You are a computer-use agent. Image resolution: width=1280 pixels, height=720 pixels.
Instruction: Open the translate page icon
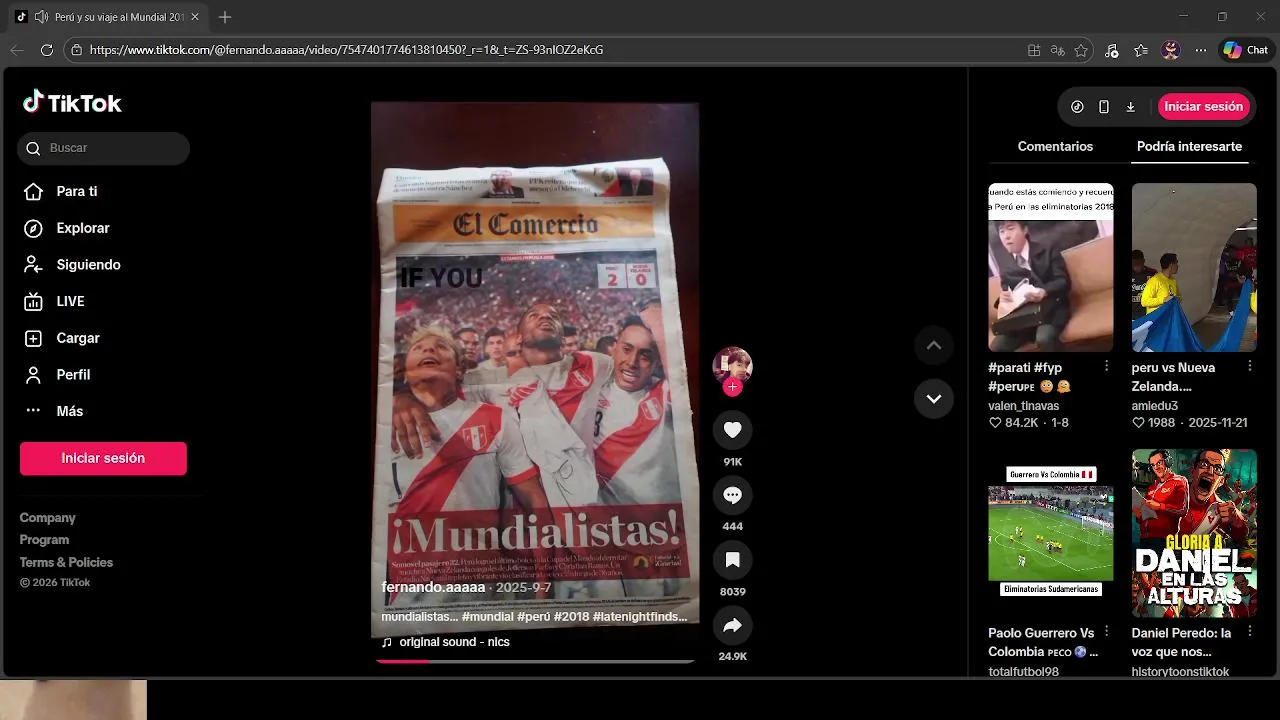coord(1057,50)
